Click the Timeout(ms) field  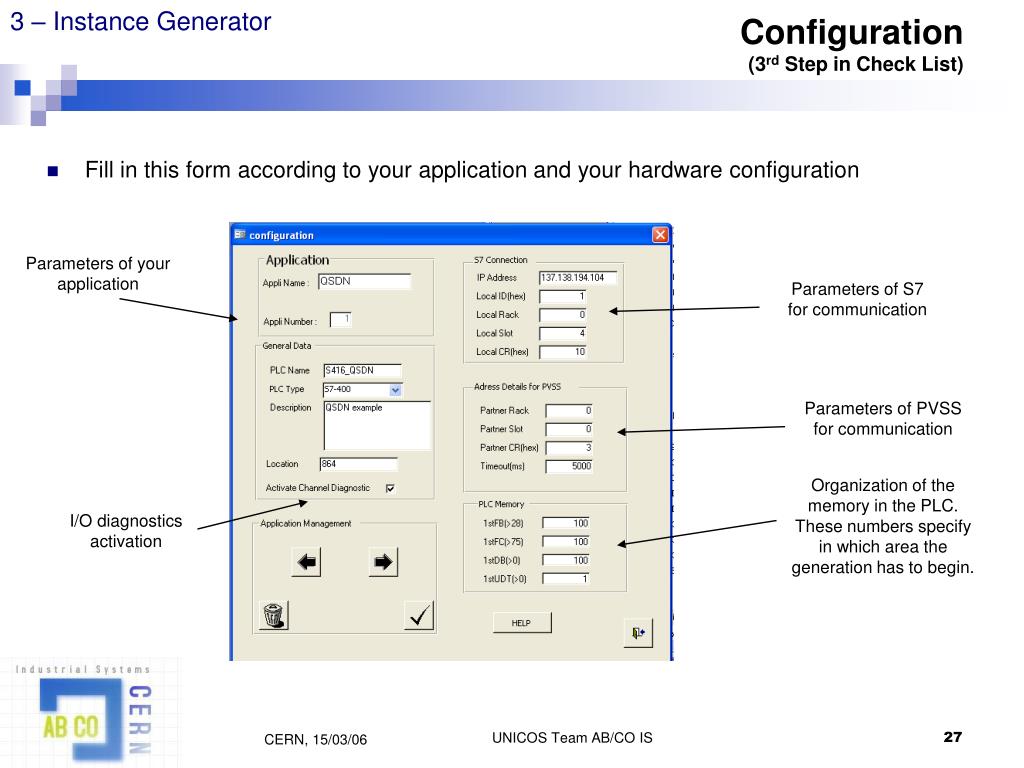click(x=569, y=466)
